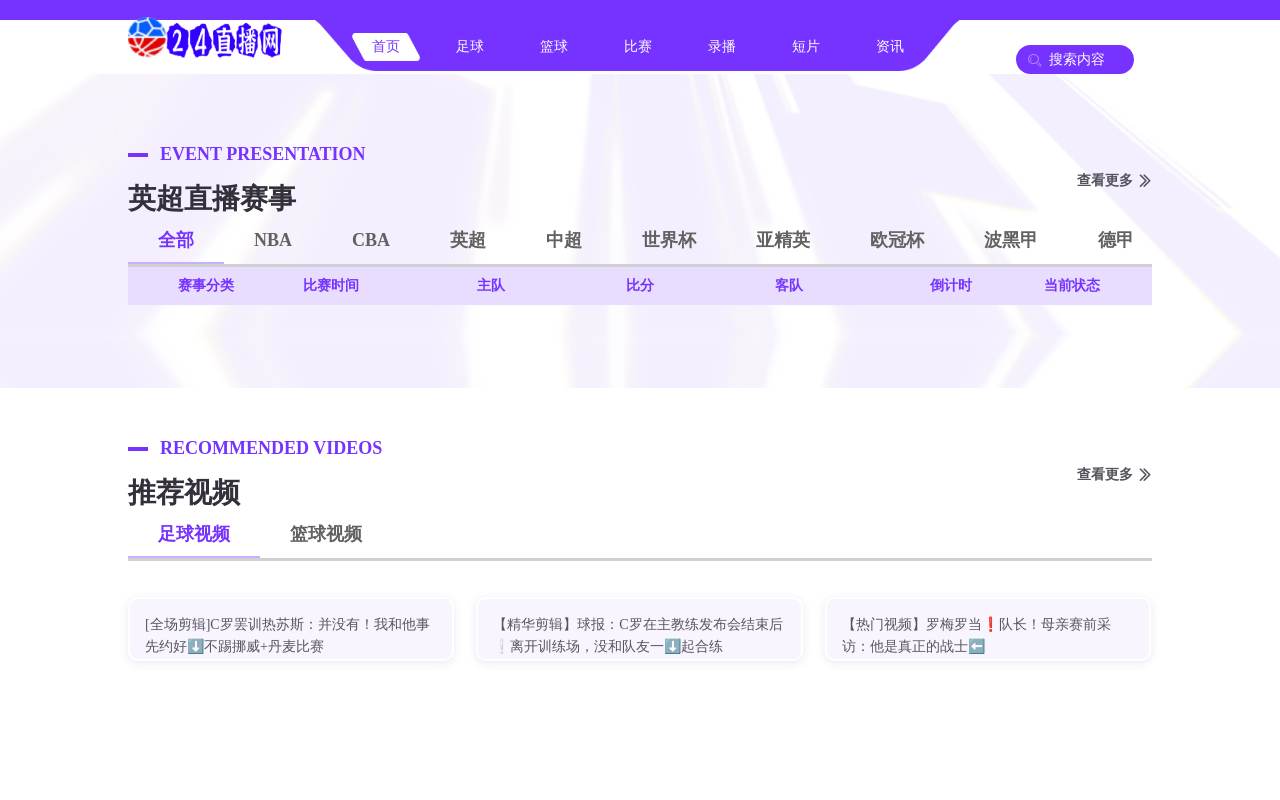1280x800 pixels.
Task: Go to the 比赛 navigation item
Action: click(638, 47)
